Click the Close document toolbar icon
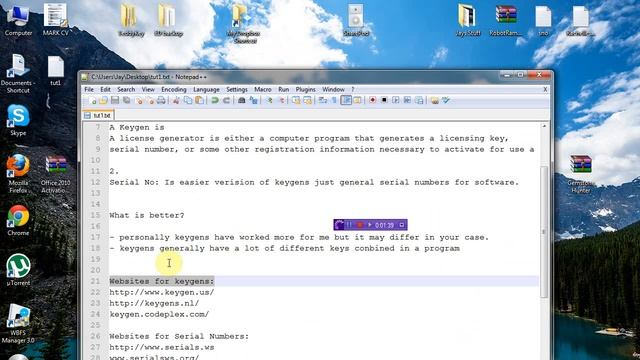 coord(139,100)
